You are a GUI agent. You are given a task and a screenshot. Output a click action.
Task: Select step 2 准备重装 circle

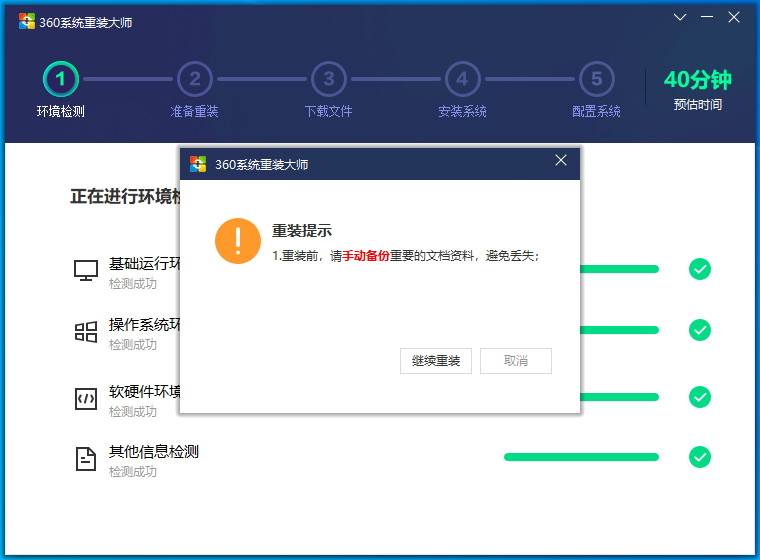click(195, 79)
